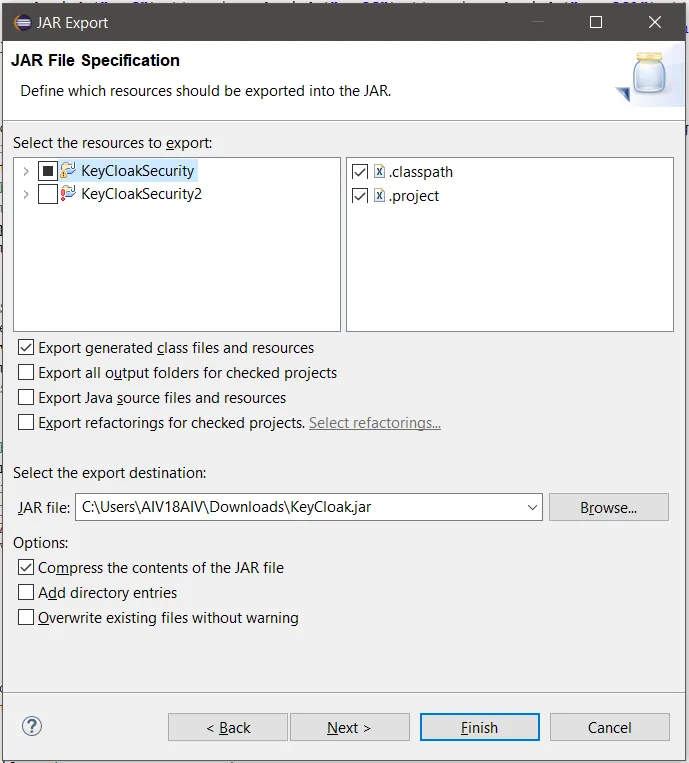Screen dimensions: 689x763
Task: Click the .classpath file icon
Action: pos(379,171)
